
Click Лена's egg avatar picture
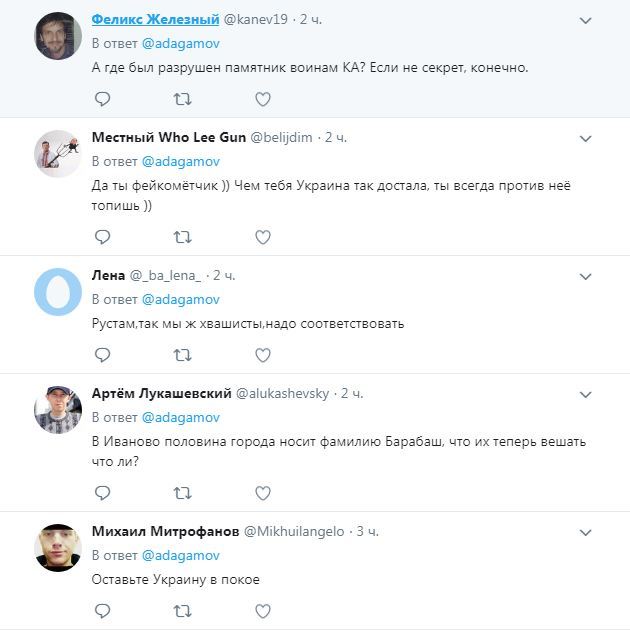pos(57,291)
